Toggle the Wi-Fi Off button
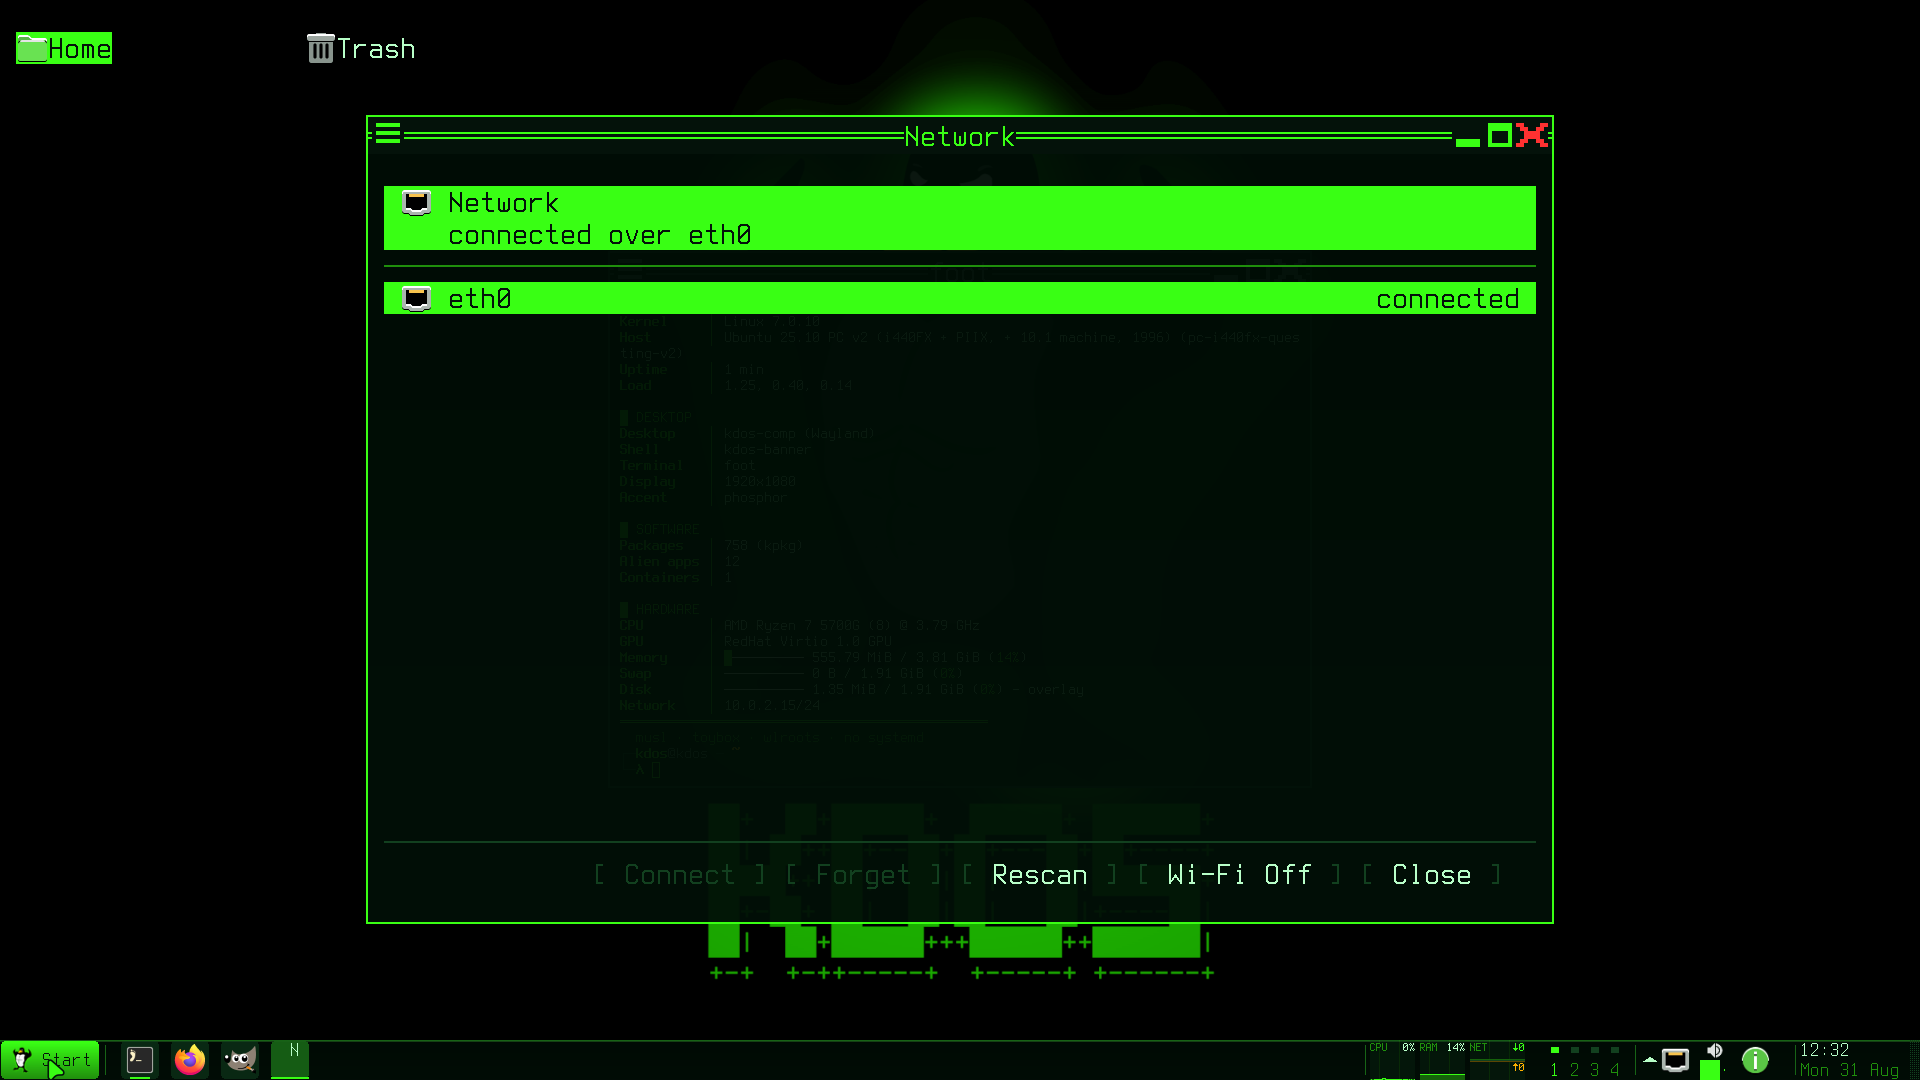Image resolution: width=1920 pixels, height=1080 pixels. [x=1239, y=875]
